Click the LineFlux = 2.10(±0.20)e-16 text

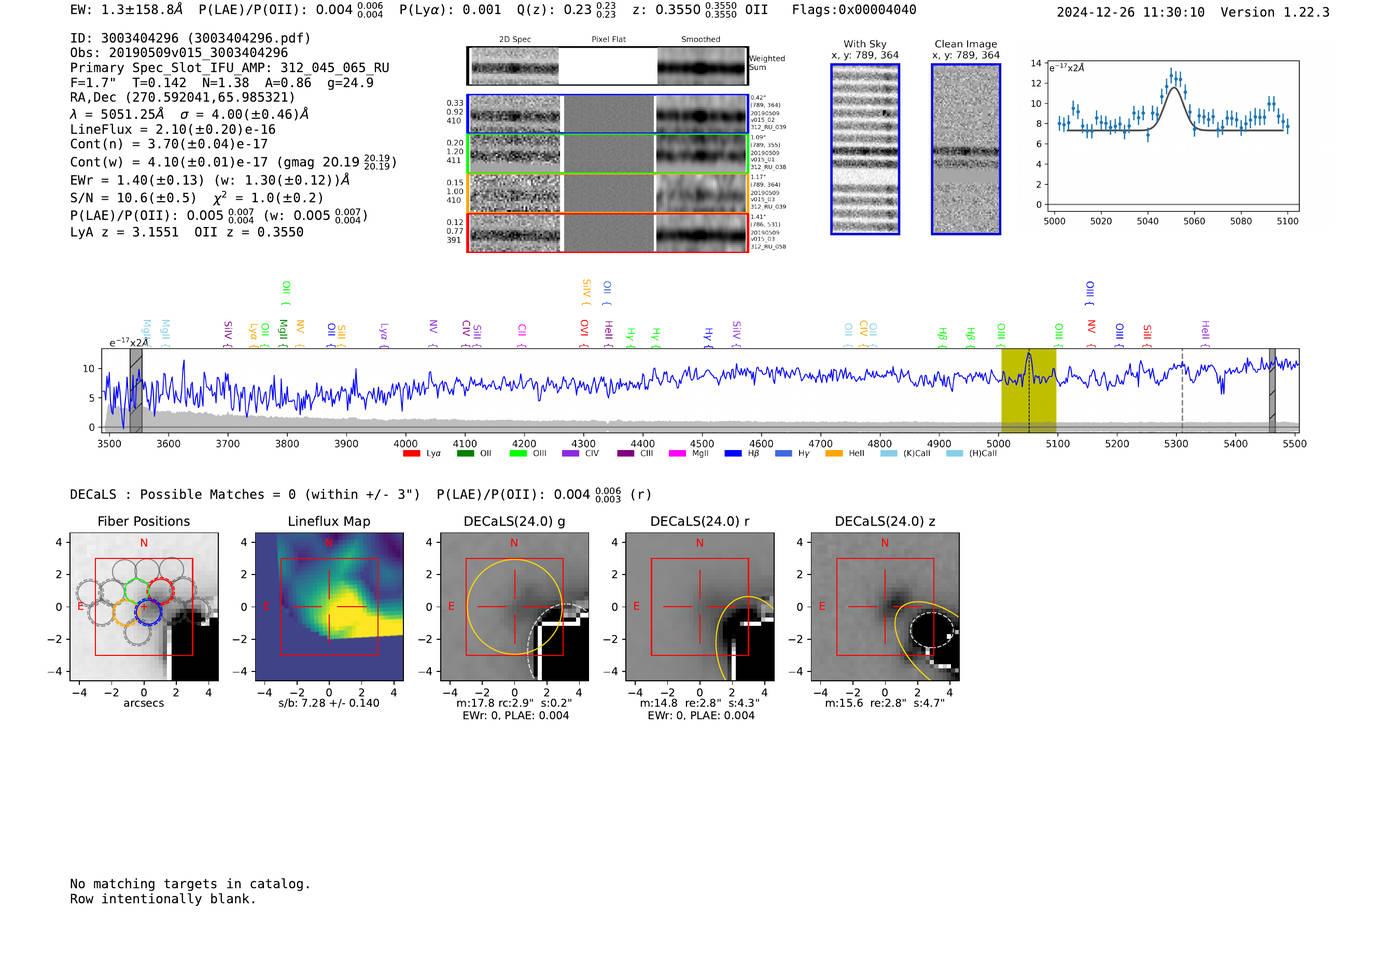click(x=173, y=129)
